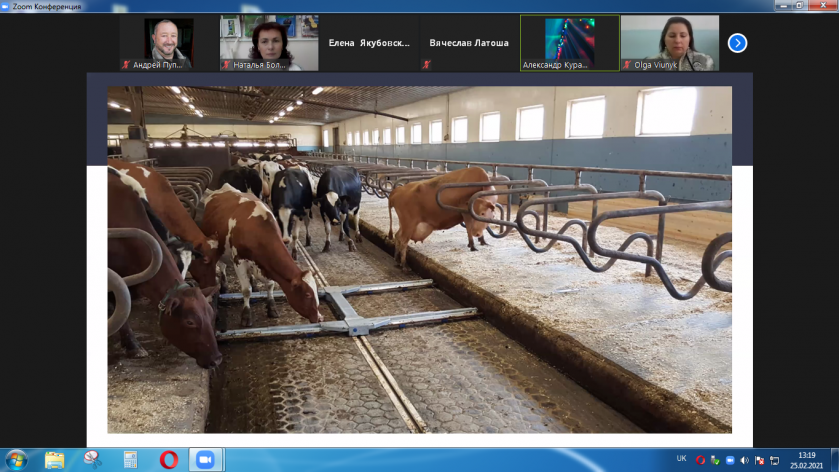Click Opera icon in system tray

tap(700, 460)
